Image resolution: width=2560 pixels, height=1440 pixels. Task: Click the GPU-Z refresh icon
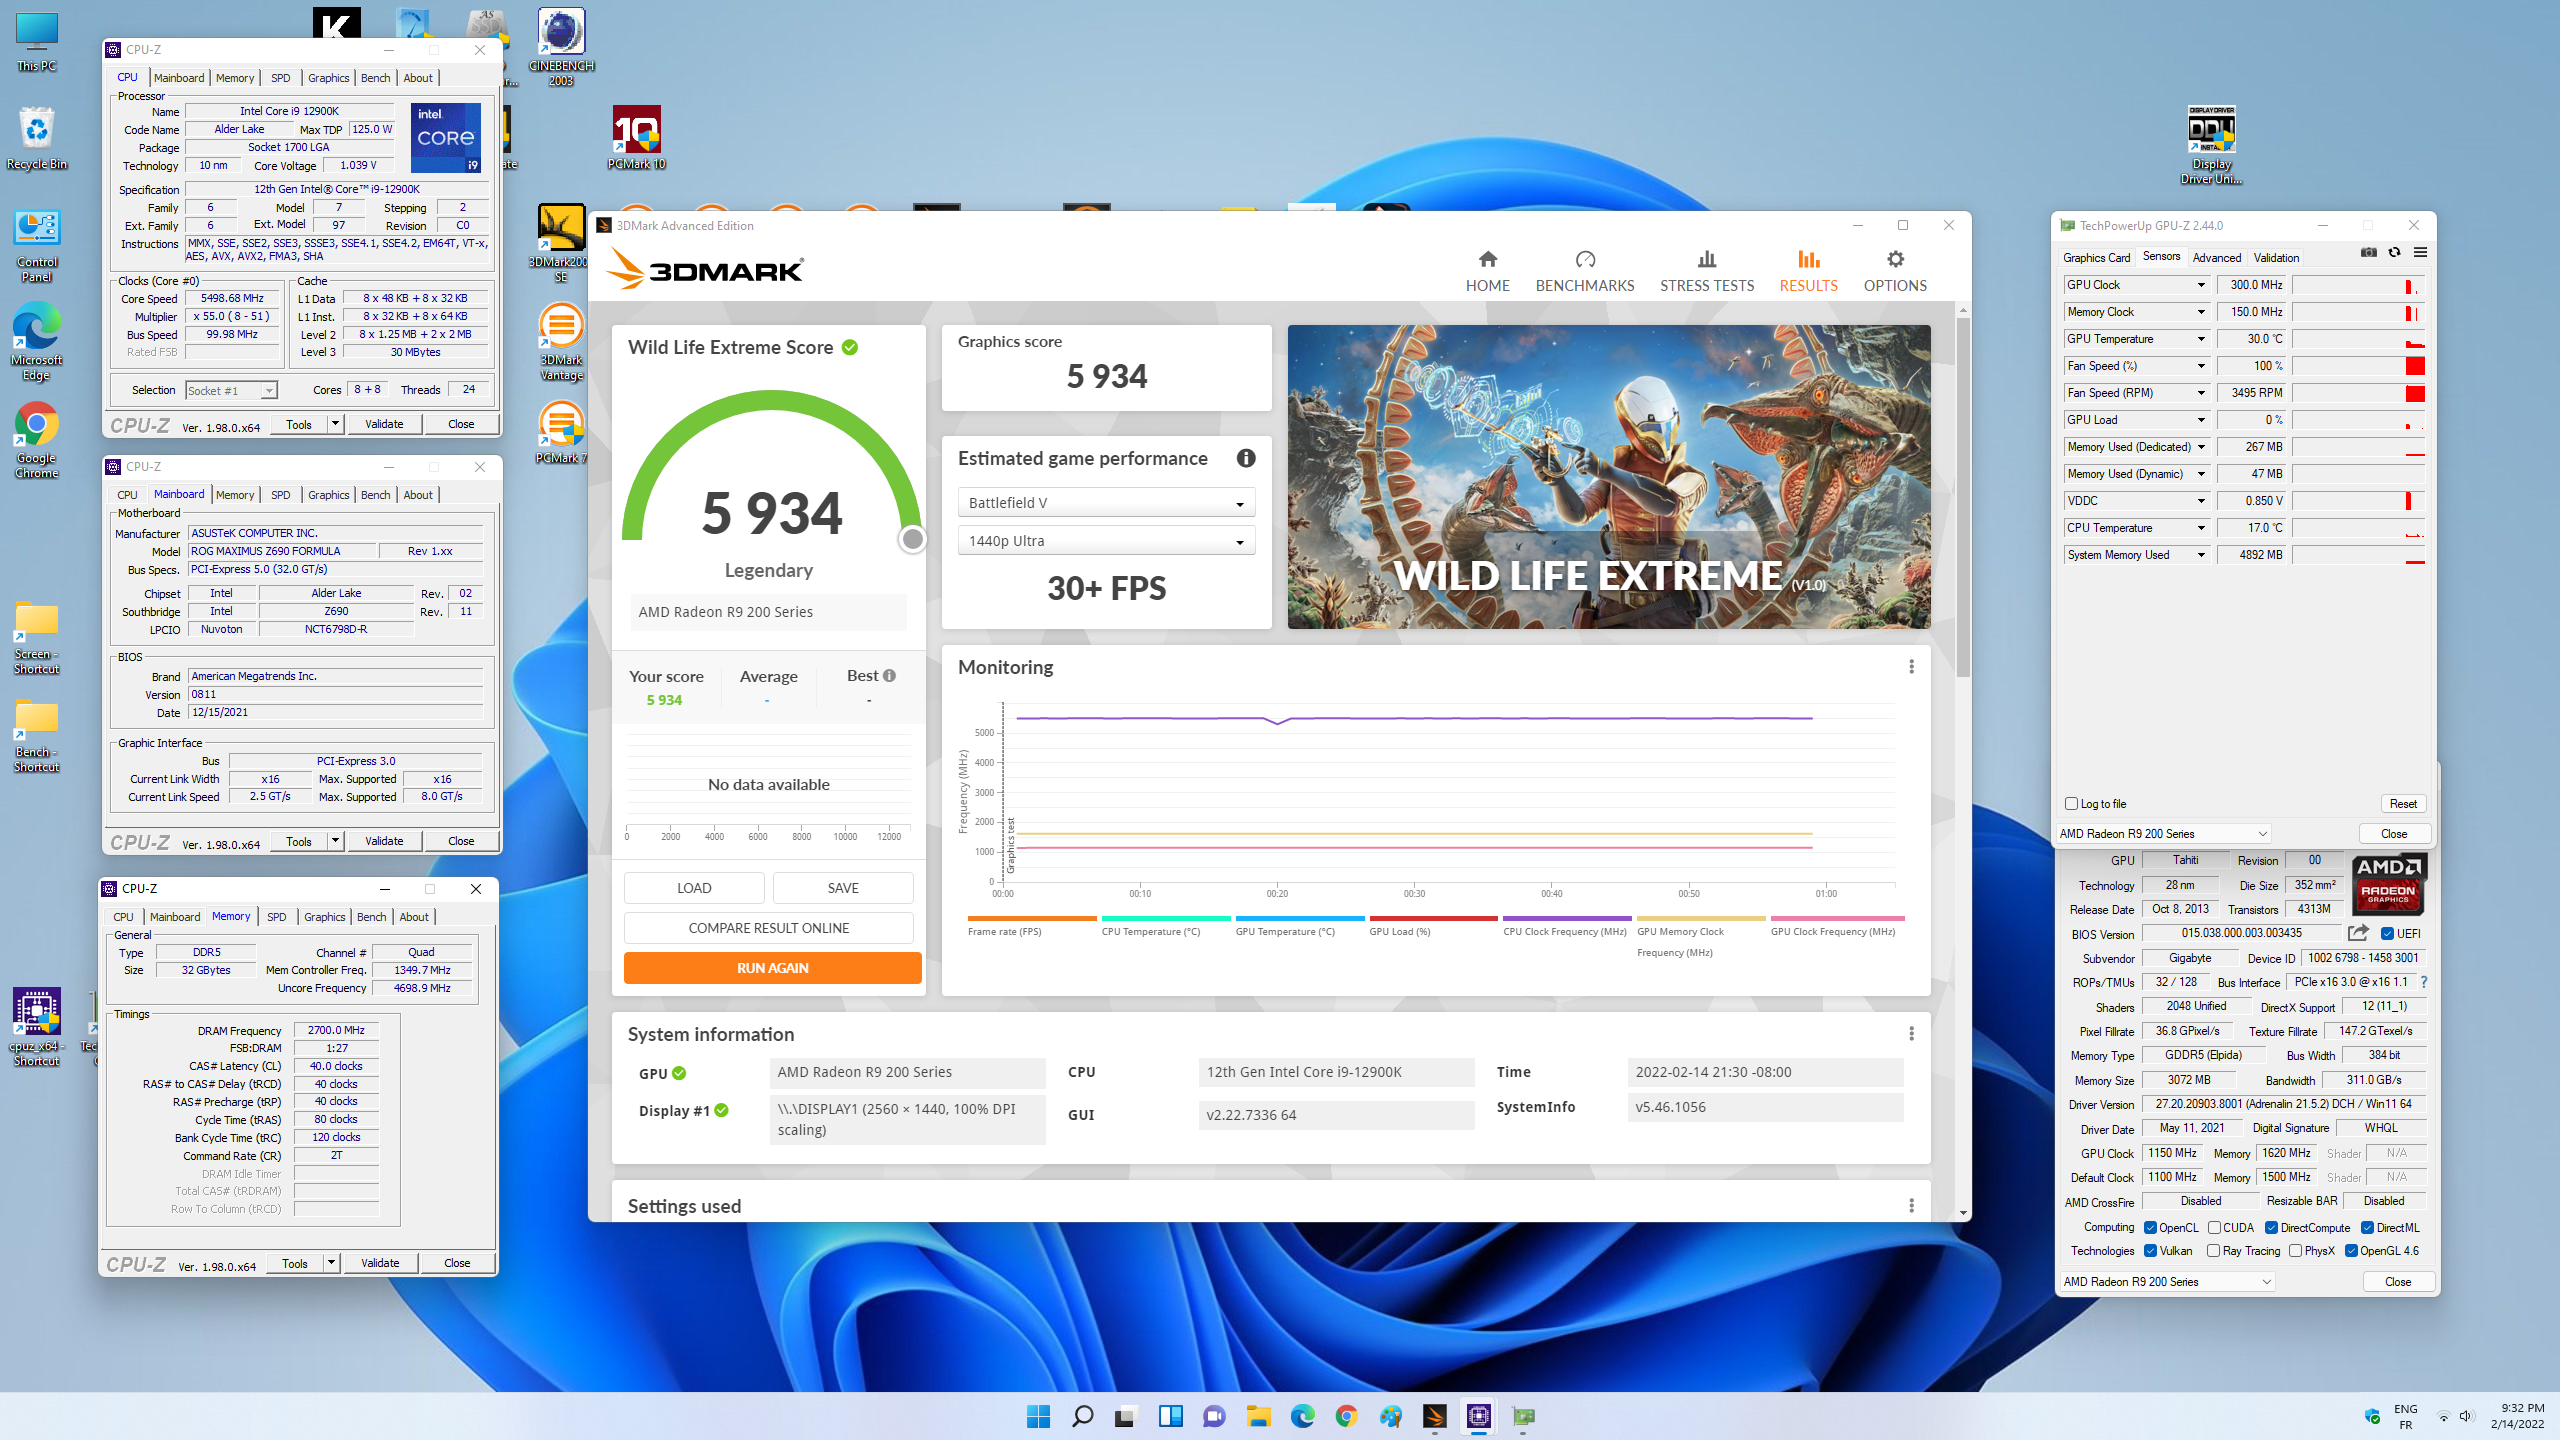click(2394, 253)
